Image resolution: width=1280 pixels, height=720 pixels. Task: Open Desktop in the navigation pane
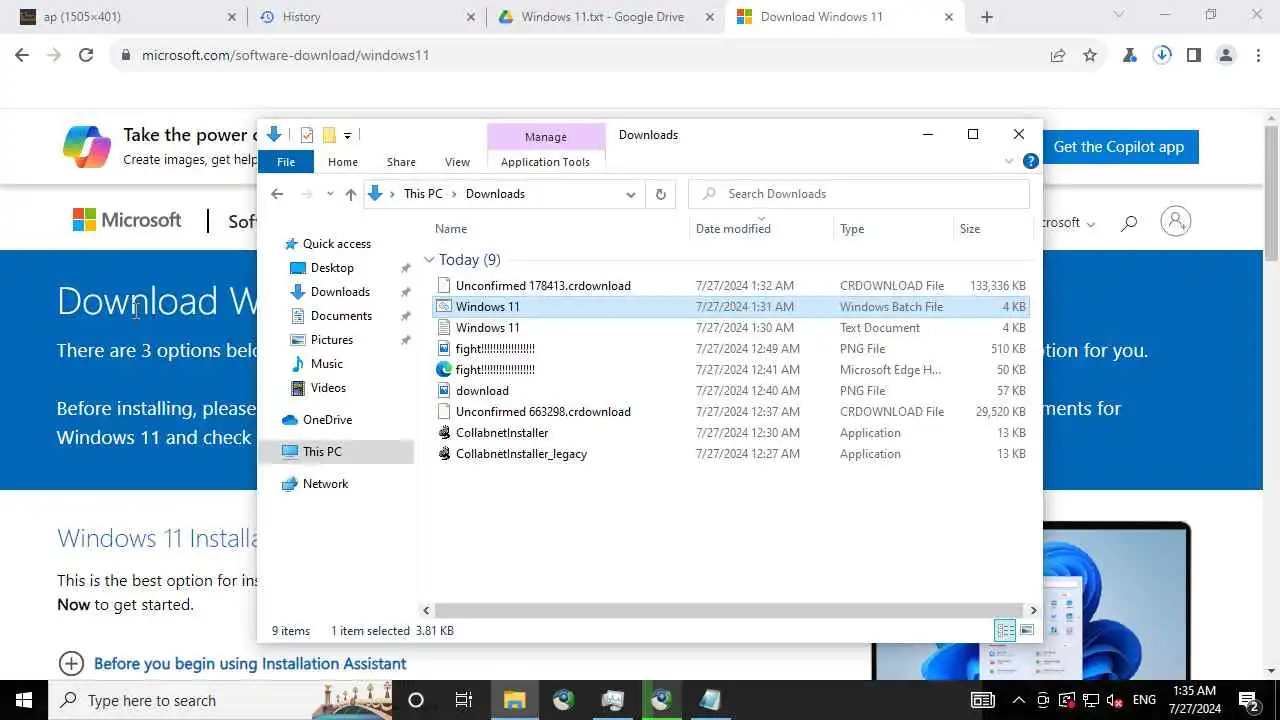point(332,268)
